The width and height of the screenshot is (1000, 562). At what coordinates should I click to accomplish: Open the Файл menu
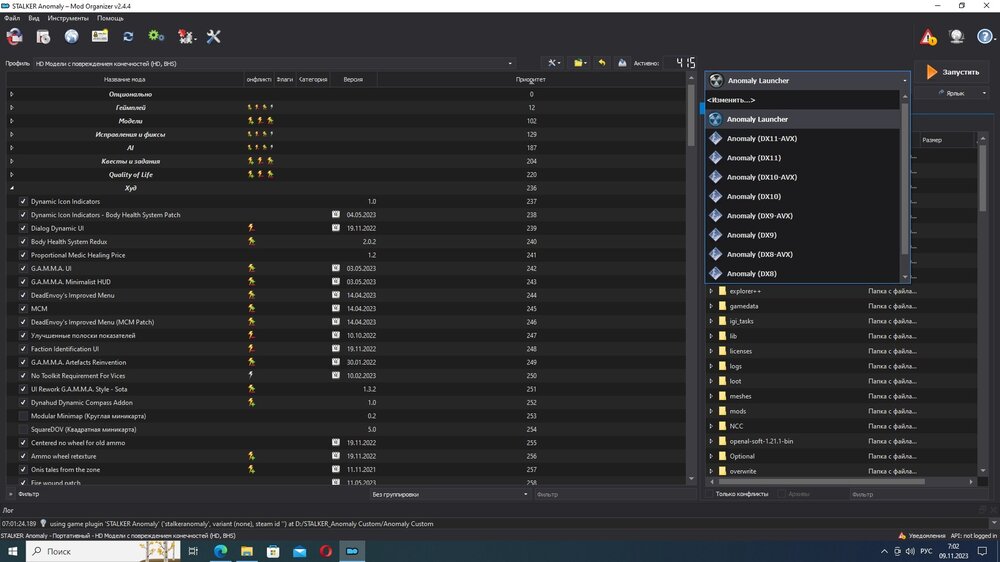(12, 18)
